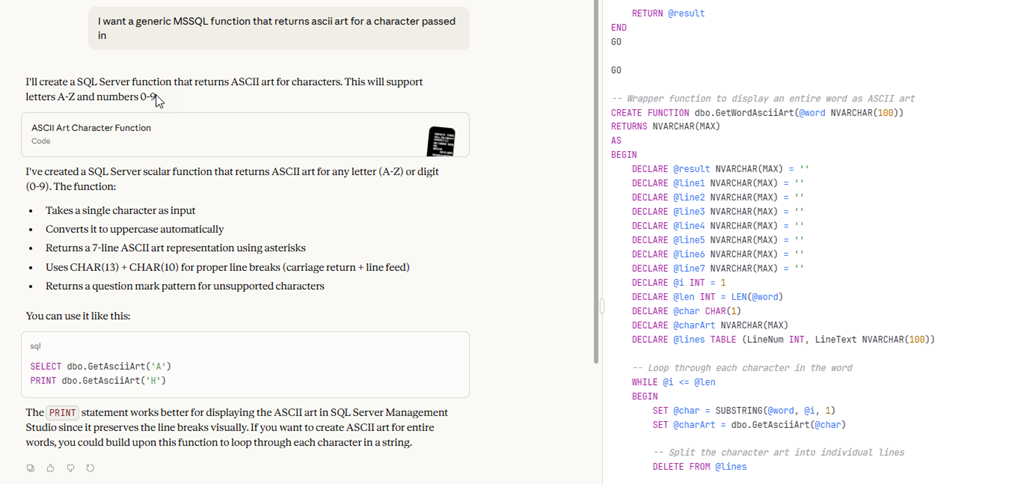The image size is (1024, 484).
Task: Click the user prompt message bubble
Action: [x=279, y=28]
